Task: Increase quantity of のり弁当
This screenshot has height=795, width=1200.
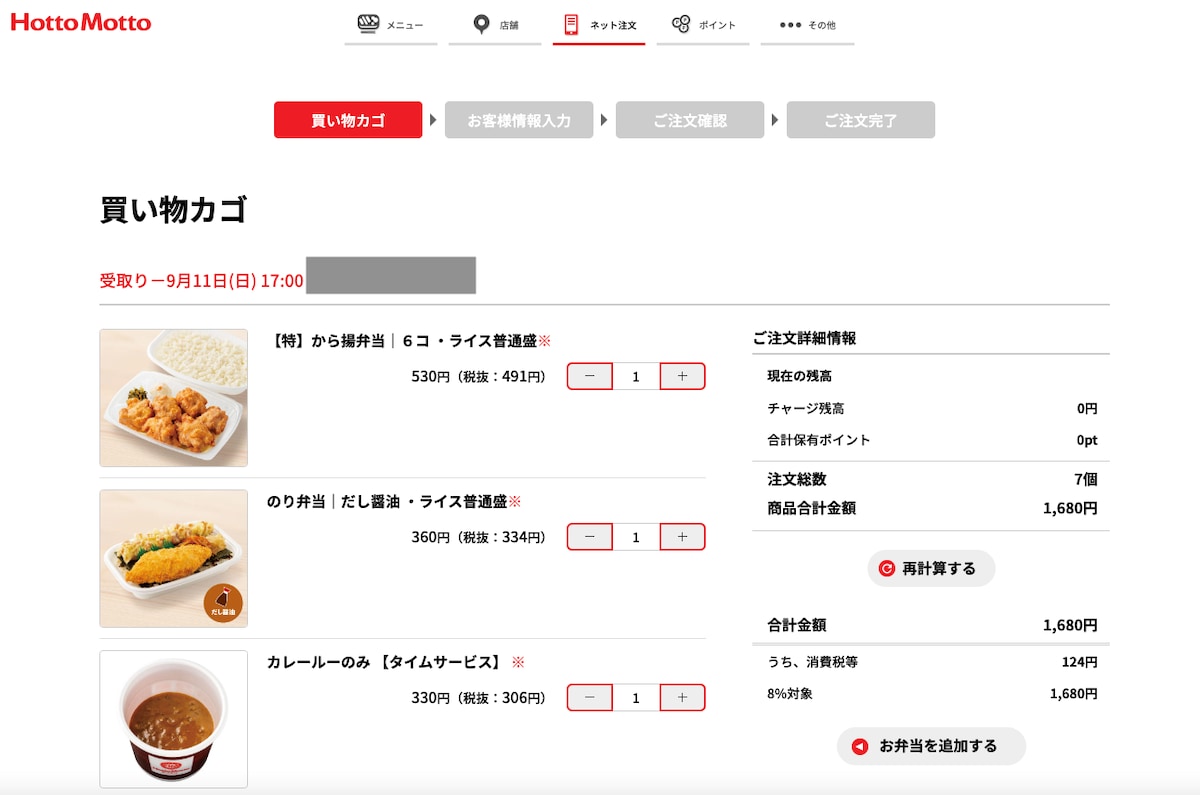Action: point(681,536)
